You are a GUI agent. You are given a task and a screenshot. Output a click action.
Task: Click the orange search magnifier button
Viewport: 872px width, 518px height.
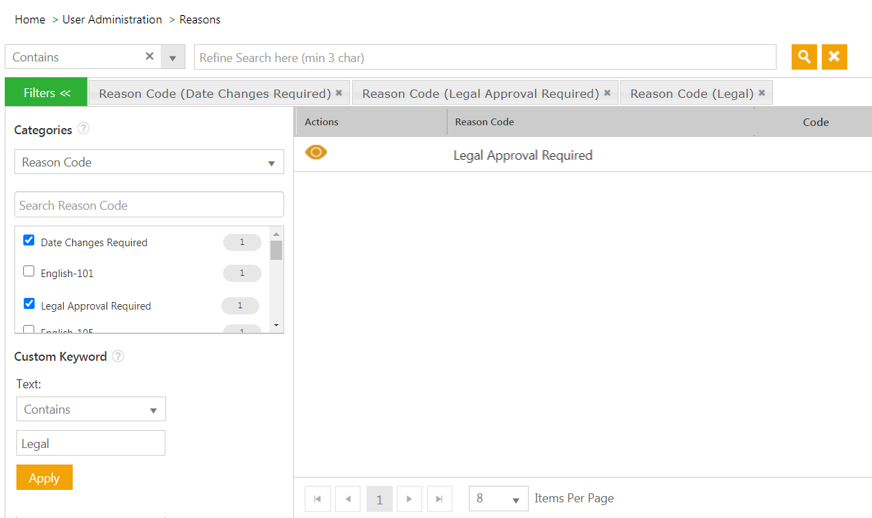click(x=804, y=57)
